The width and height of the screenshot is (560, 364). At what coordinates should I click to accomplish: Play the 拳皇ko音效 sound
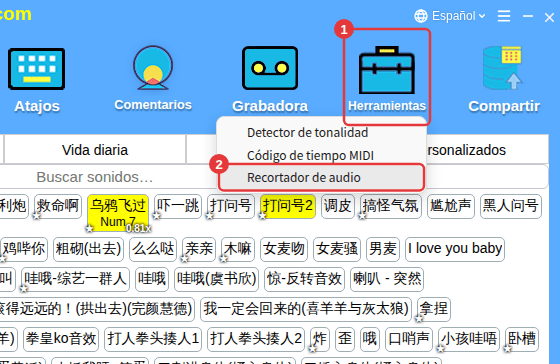click(x=61, y=339)
